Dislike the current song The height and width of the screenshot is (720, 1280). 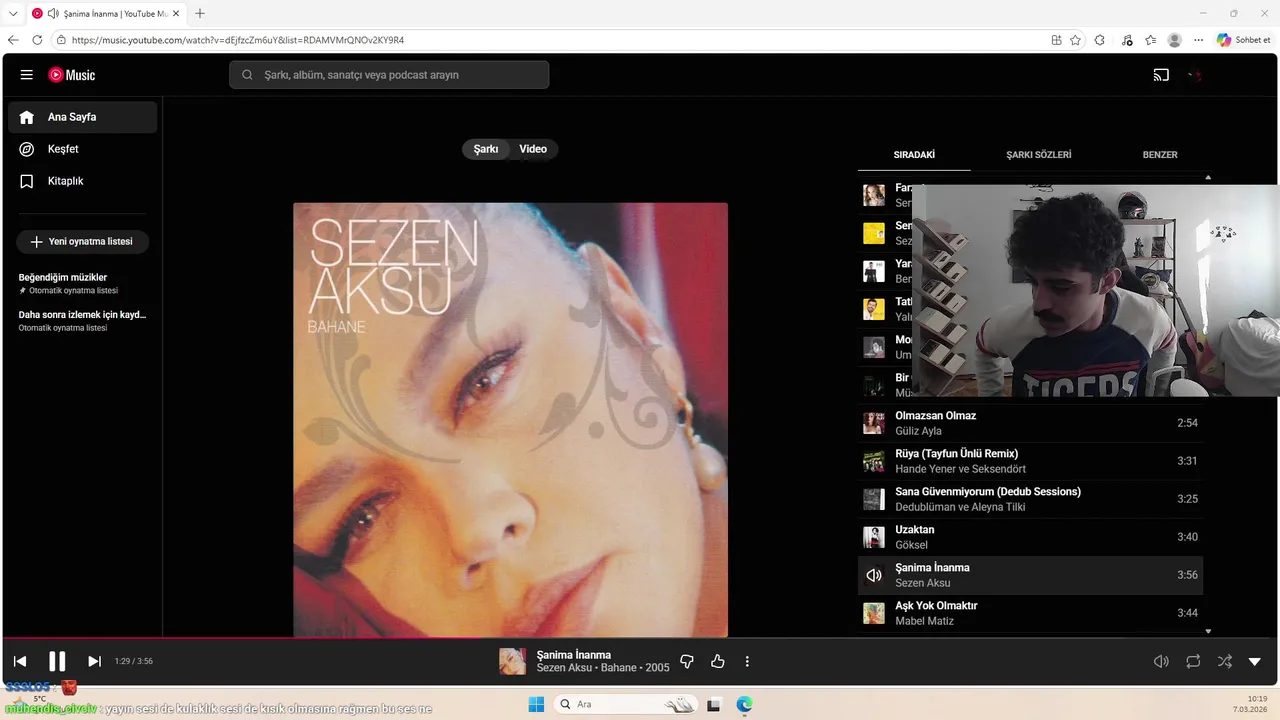[x=687, y=661]
